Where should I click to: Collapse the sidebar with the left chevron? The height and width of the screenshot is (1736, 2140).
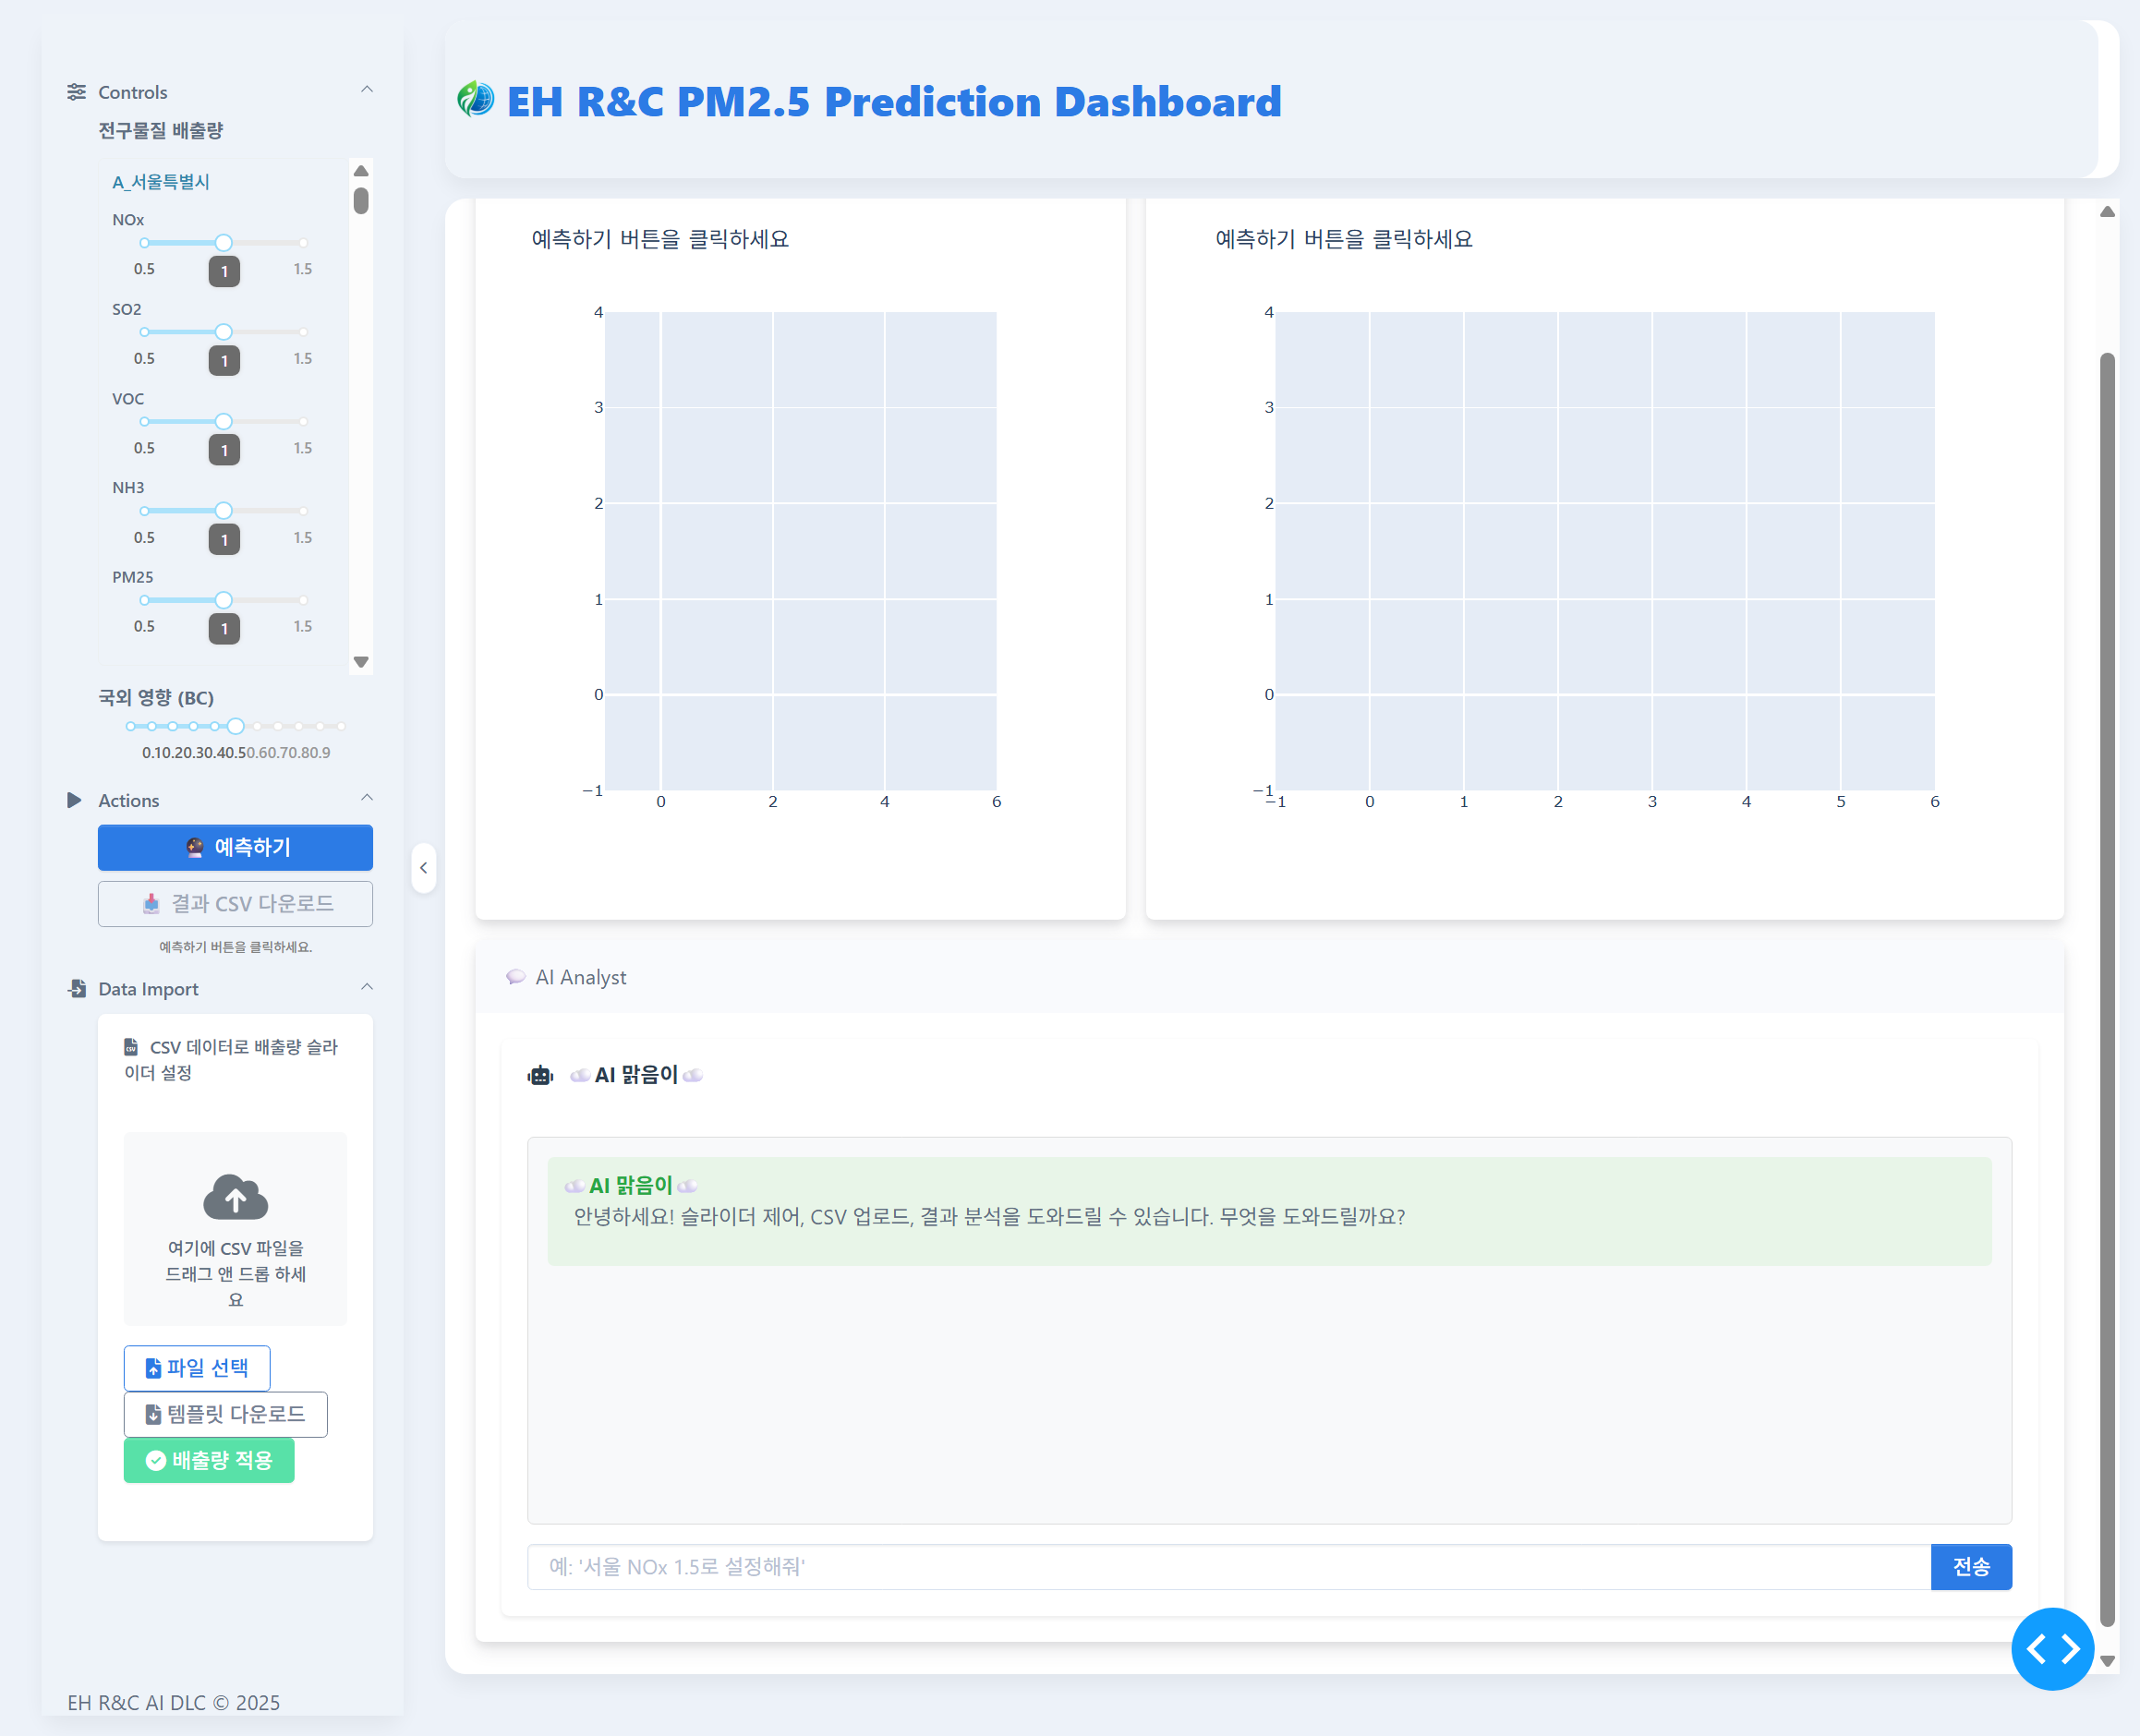pyautogui.click(x=424, y=868)
